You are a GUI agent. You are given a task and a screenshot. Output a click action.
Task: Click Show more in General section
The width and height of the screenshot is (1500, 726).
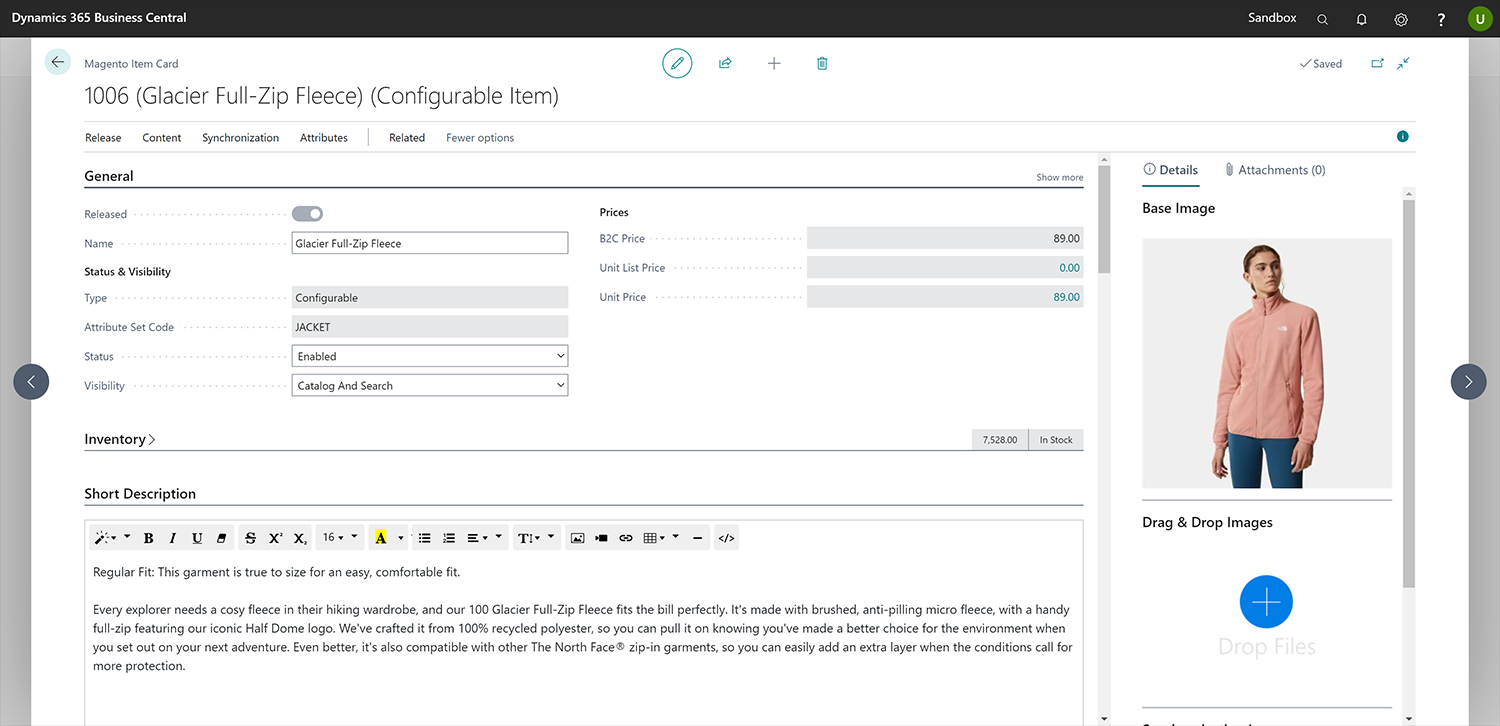tap(1059, 177)
